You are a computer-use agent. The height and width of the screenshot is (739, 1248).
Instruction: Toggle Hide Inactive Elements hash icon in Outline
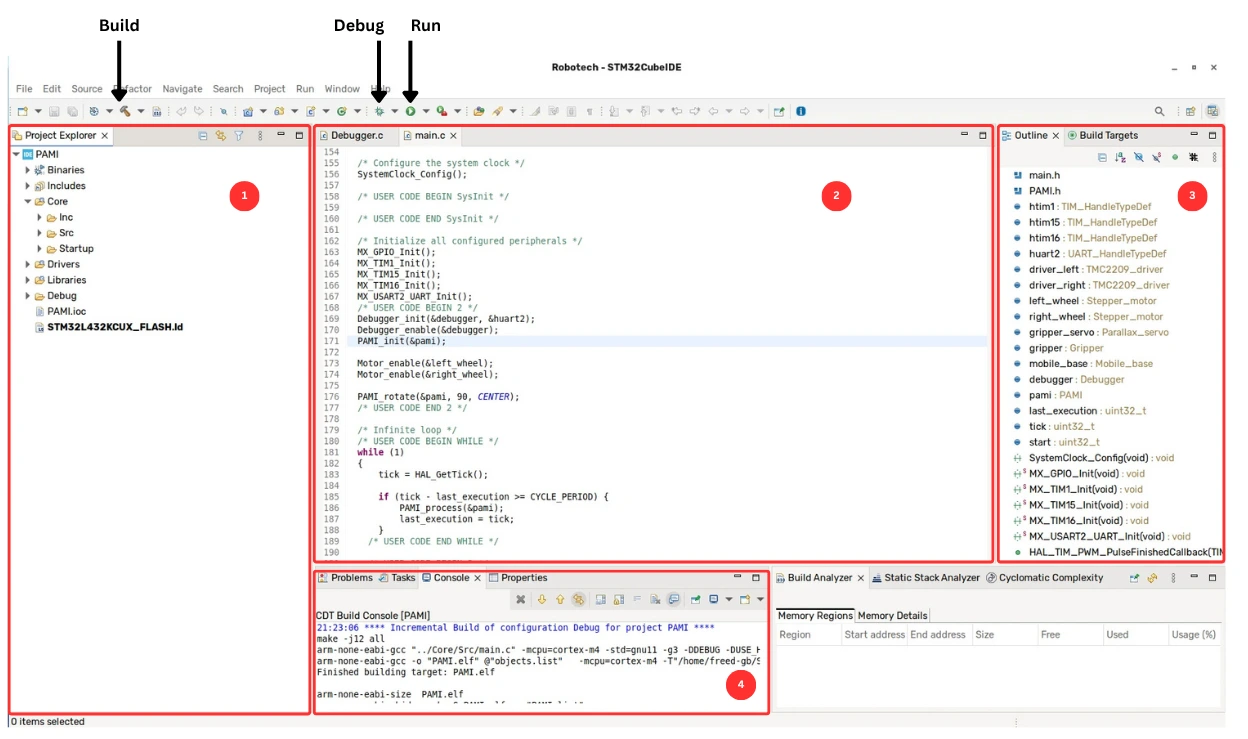(1193, 157)
